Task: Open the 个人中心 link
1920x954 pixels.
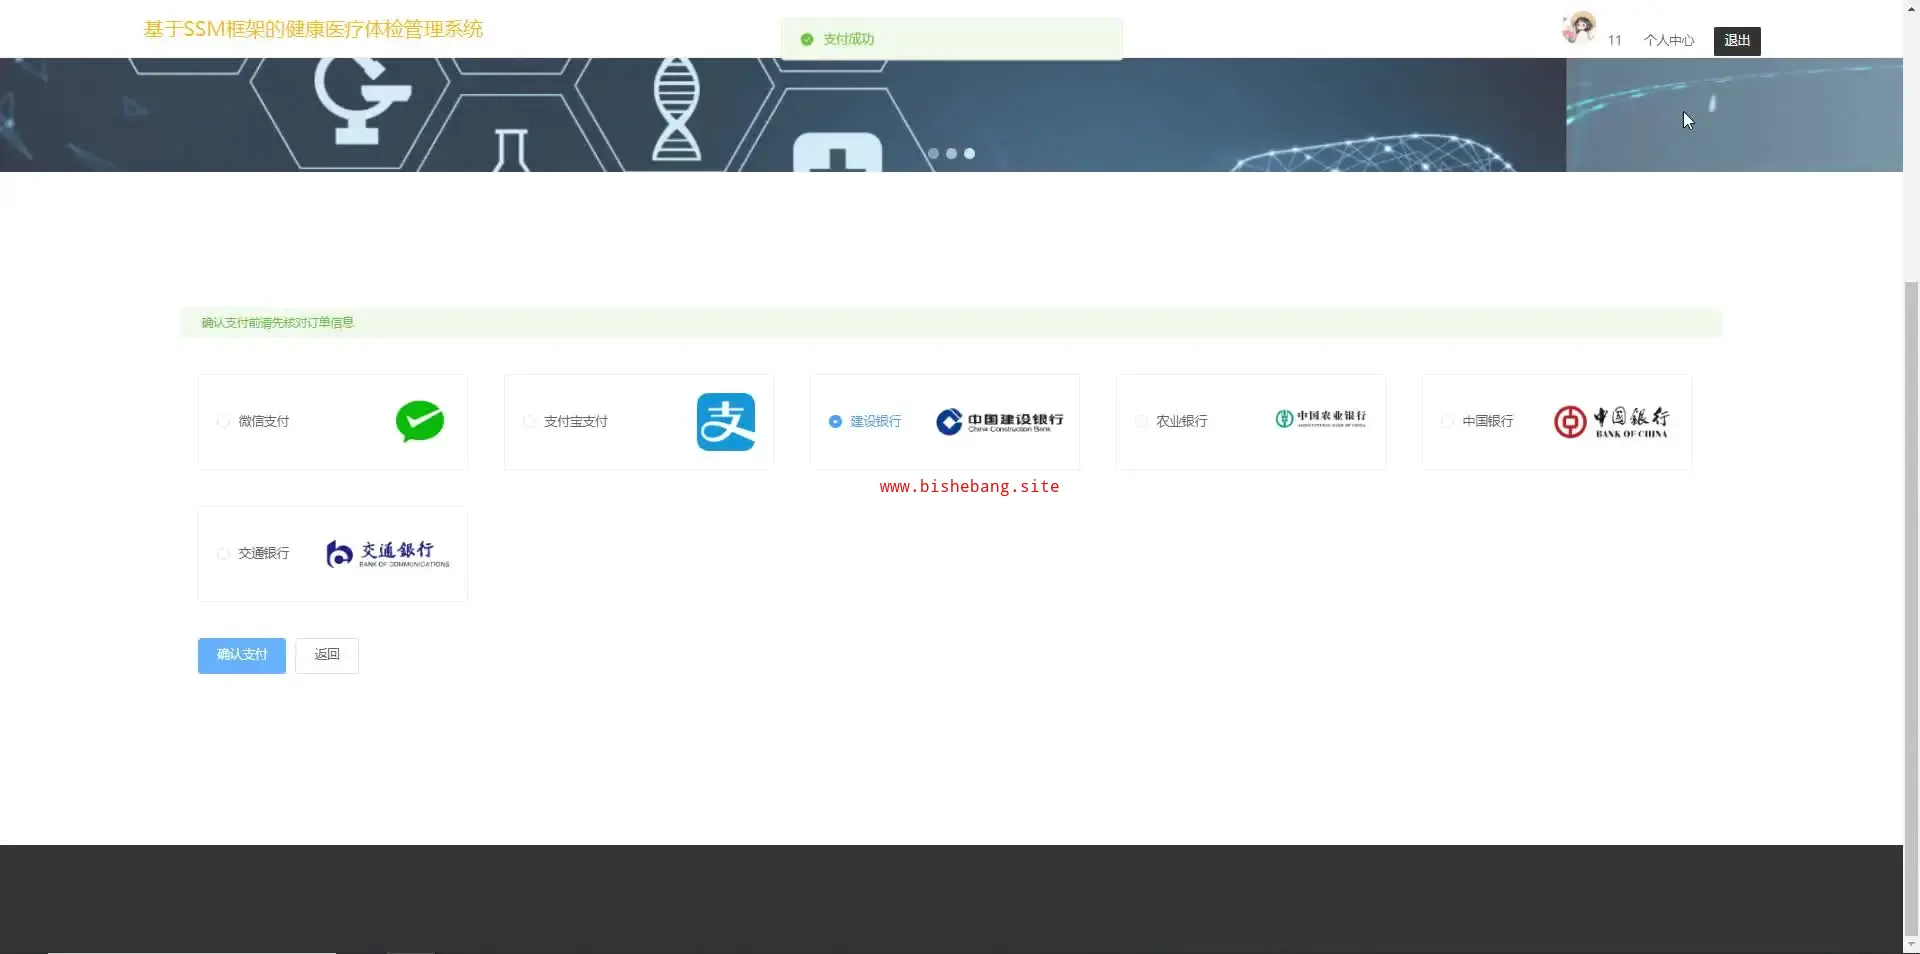Action: click(x=1669, y=41)
